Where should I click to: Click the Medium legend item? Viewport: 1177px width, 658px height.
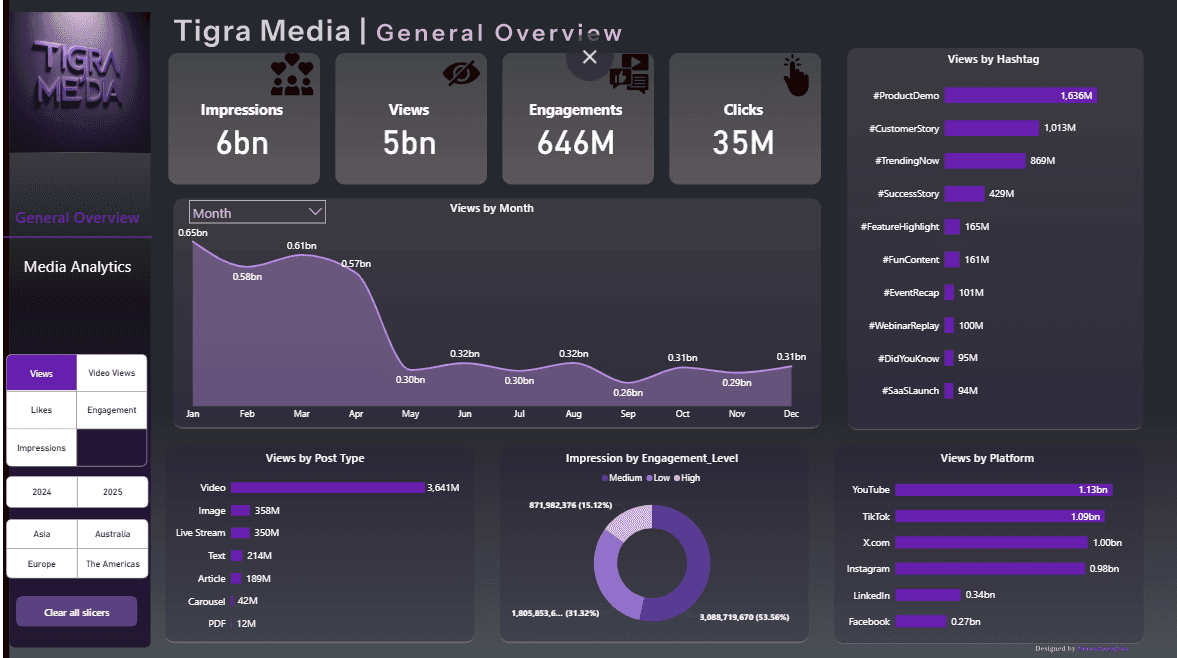tap(622, 478)
